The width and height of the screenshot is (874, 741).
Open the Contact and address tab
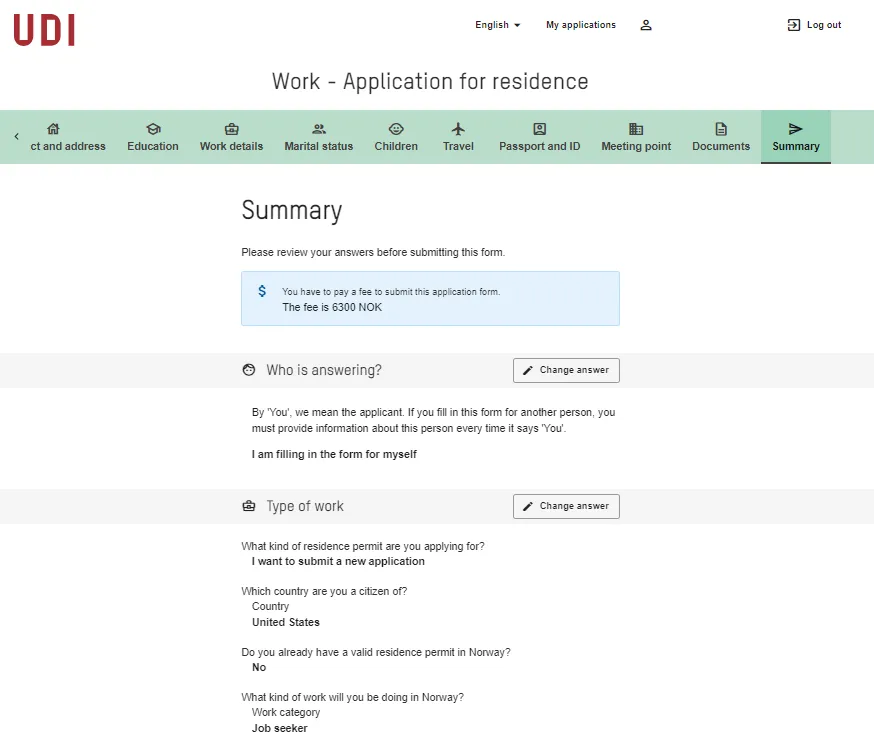68,137
